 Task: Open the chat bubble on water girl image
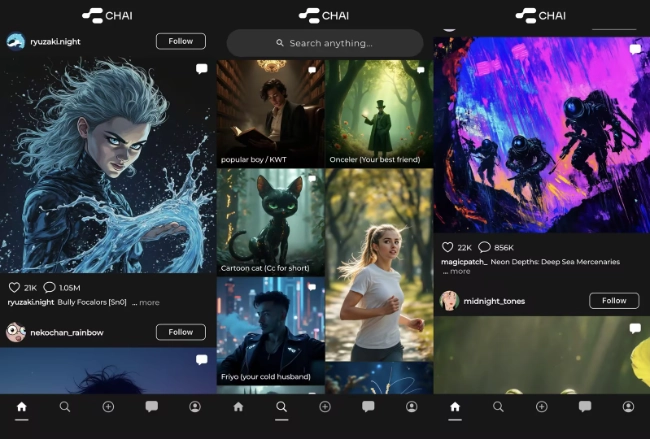click(x=201, y=69)
